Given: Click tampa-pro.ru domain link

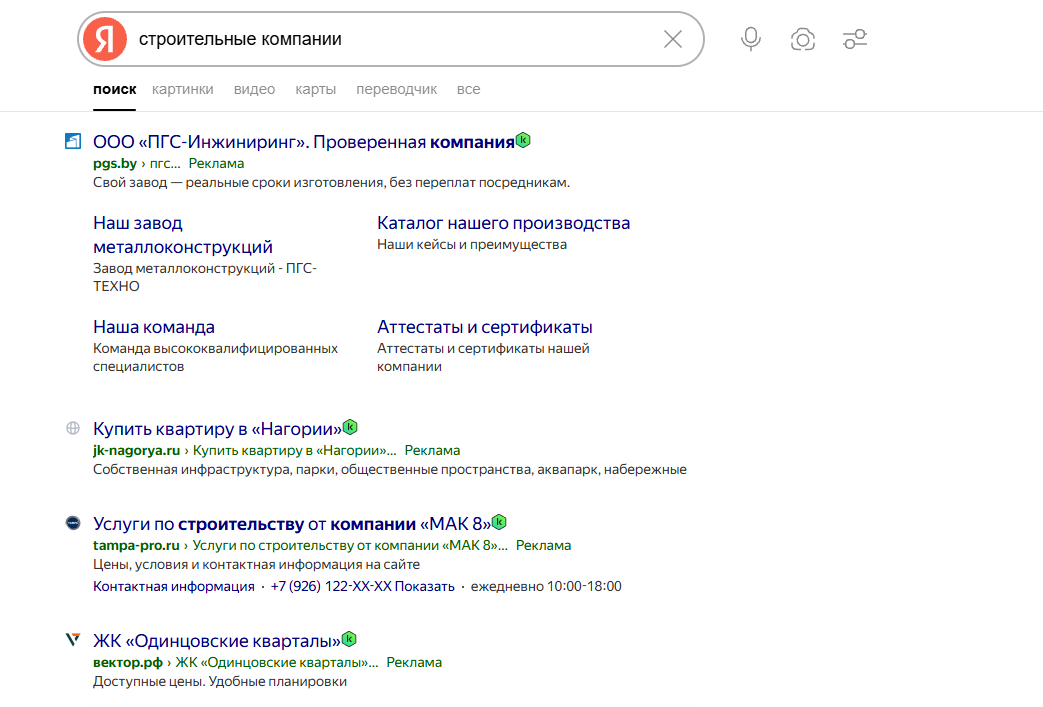Looking at the screenshot, I should (x=136, y=546).
